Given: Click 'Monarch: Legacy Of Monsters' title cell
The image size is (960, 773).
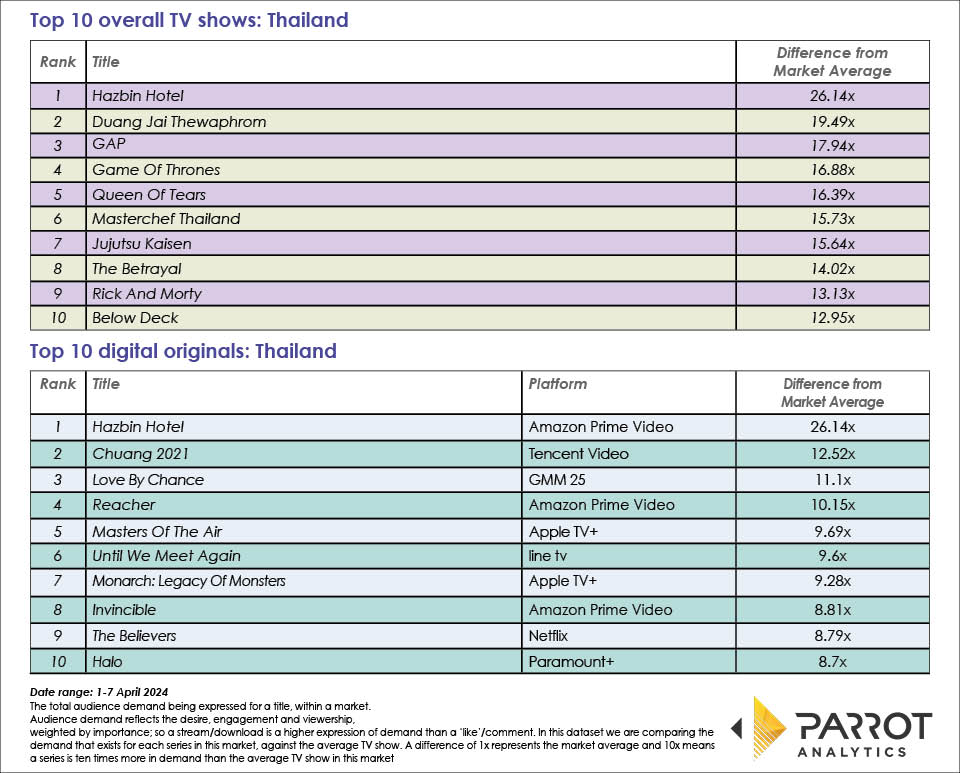Looking at the screenshot, I should click(304, 581).
